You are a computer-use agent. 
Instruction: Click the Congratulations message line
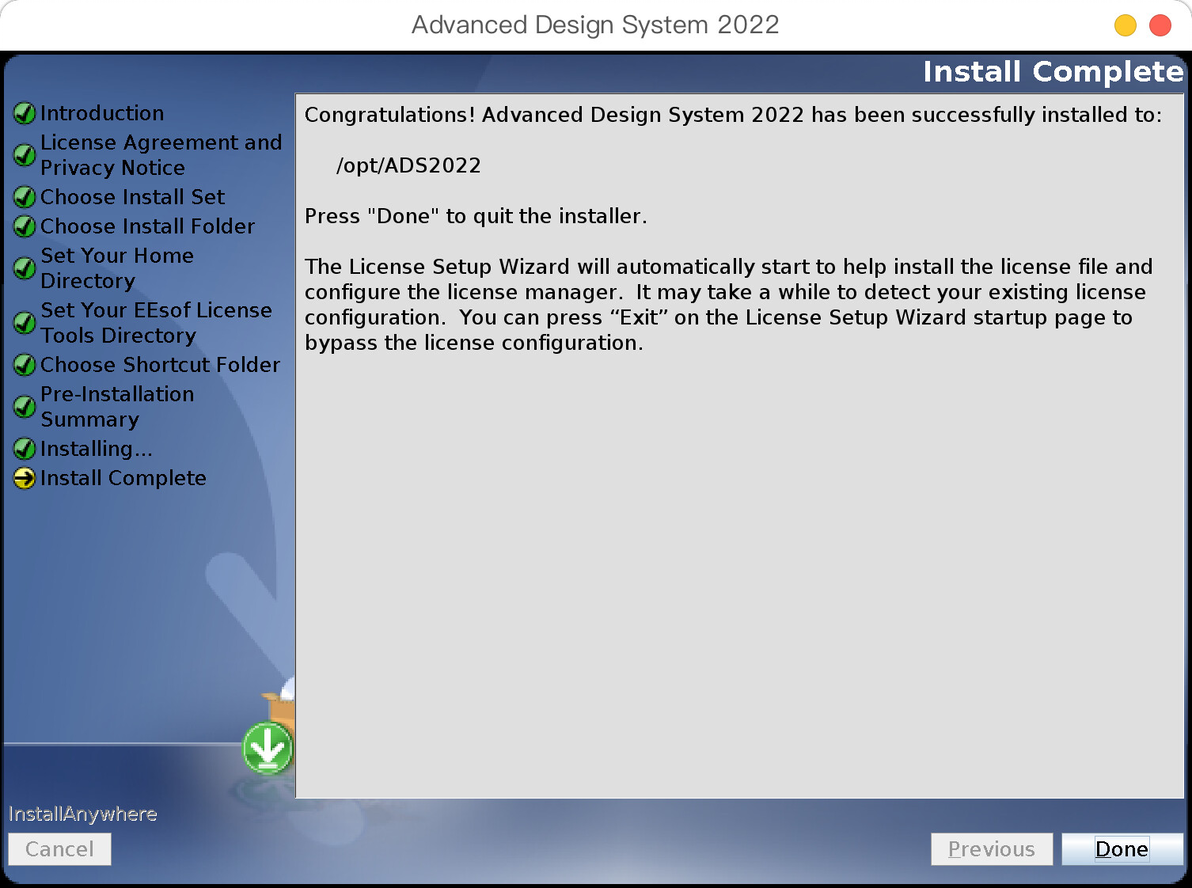[733, 115]
